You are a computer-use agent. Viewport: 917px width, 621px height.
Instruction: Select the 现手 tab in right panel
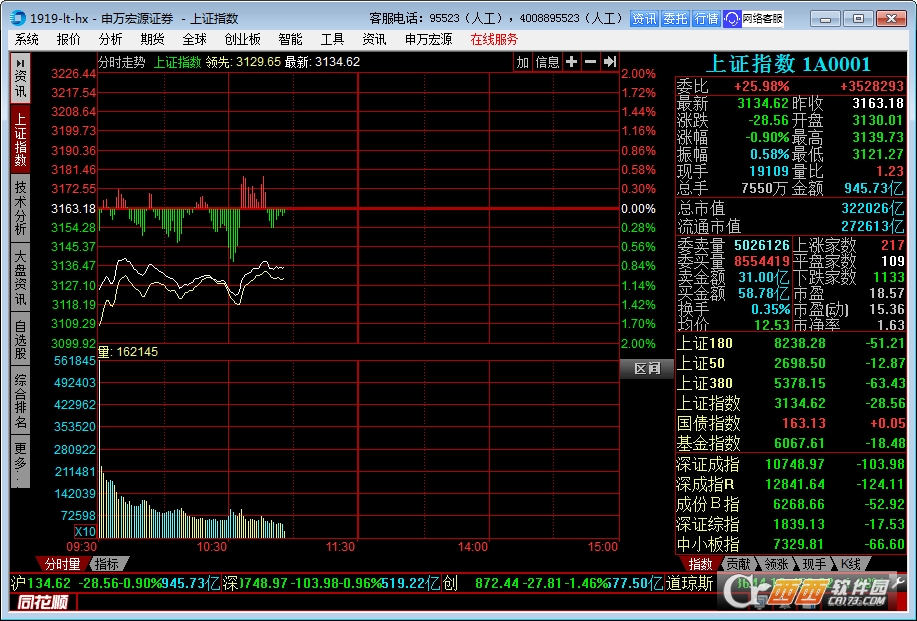pos(814,564)
